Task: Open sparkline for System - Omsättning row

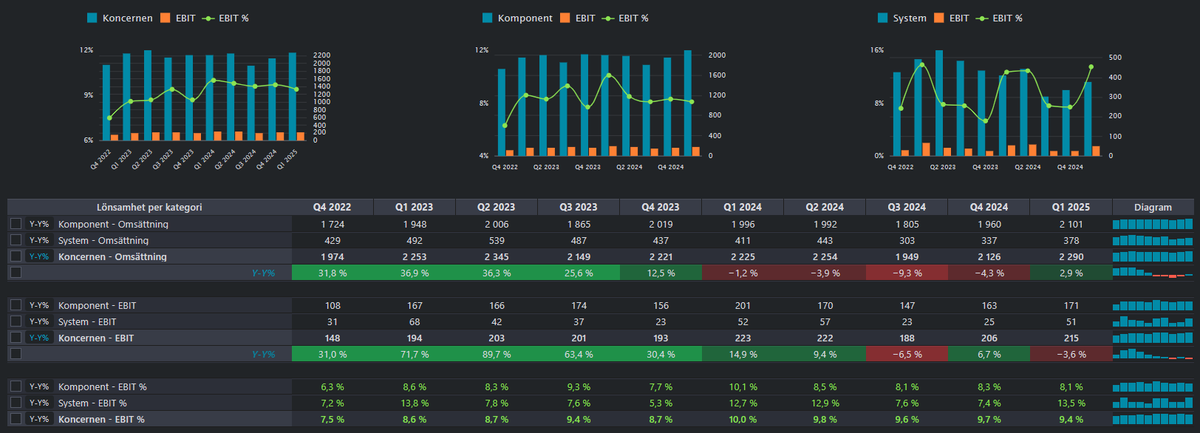Action: coord(1152,241)
